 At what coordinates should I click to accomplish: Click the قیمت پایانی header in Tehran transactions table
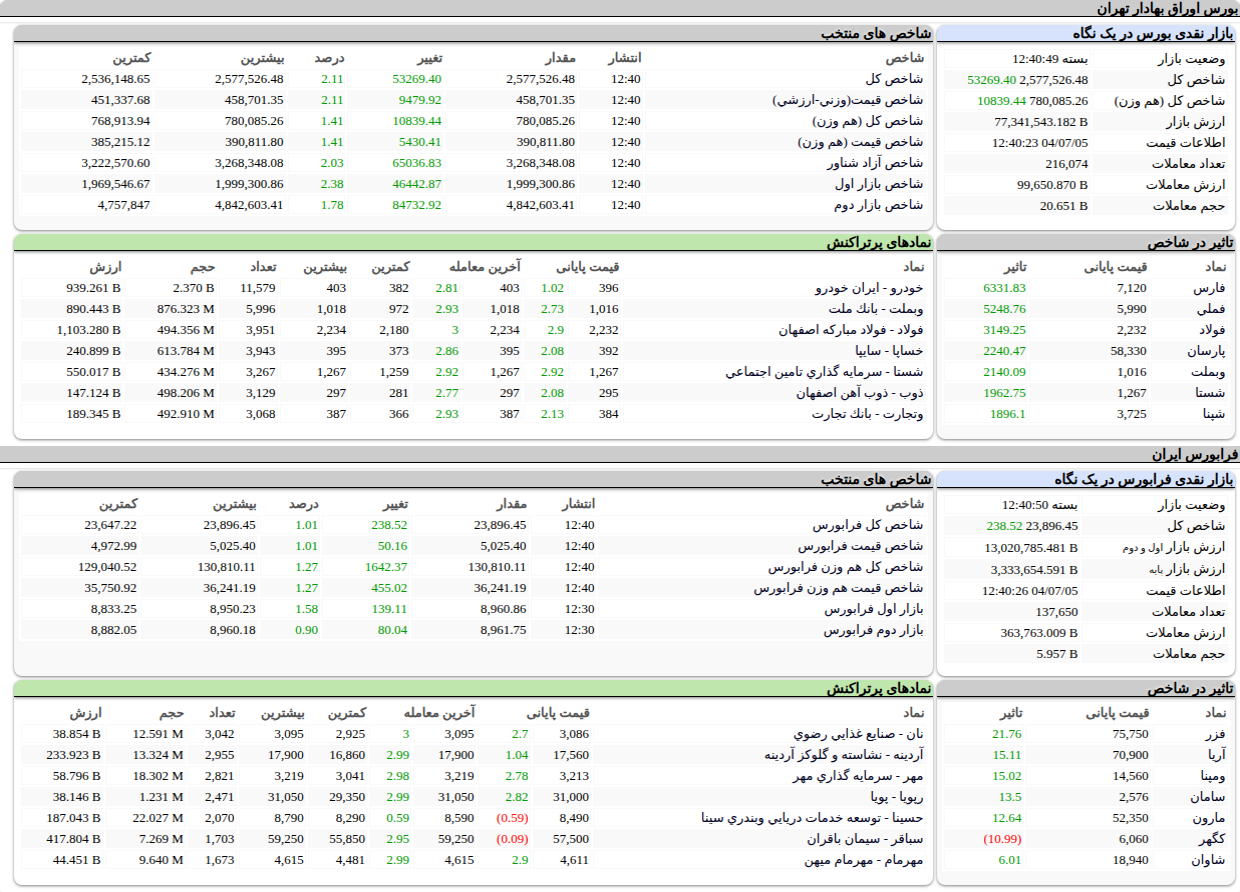point(588,267)
